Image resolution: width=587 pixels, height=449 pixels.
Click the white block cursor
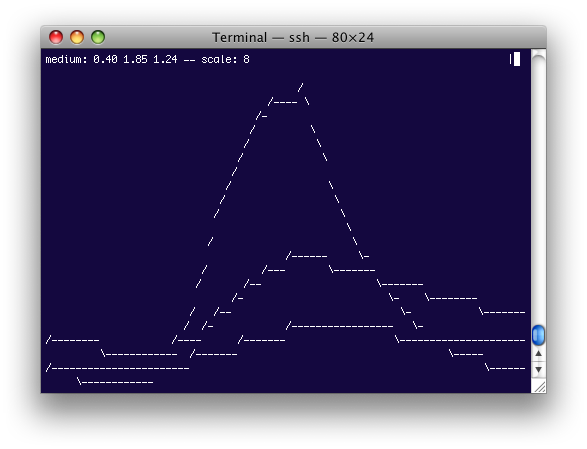pyautogui.click(x=517, y=59)
